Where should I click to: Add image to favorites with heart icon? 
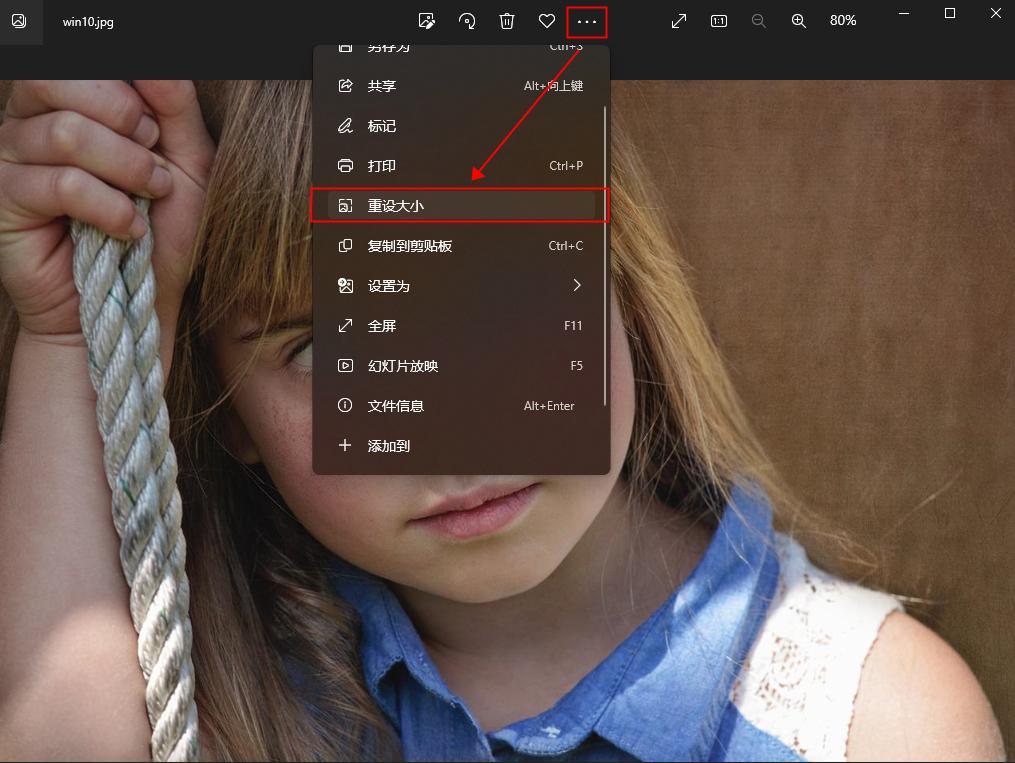tap(545, 21)
